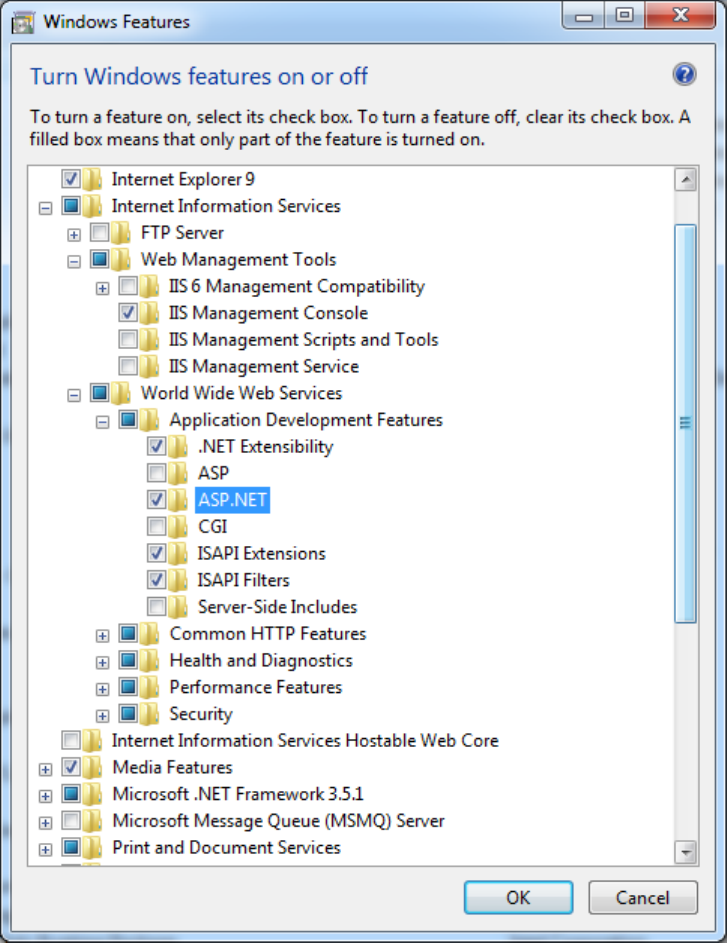Screen dimensions: 727x943
Task: Click folder icon next to Media Features
Action: [92, 767]
